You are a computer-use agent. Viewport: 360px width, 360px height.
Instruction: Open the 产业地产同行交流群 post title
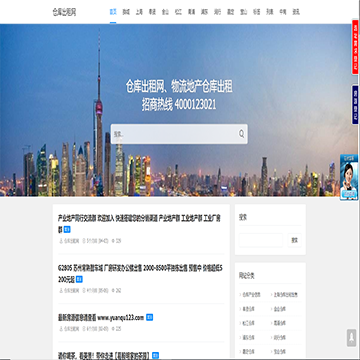pos(139,224)
